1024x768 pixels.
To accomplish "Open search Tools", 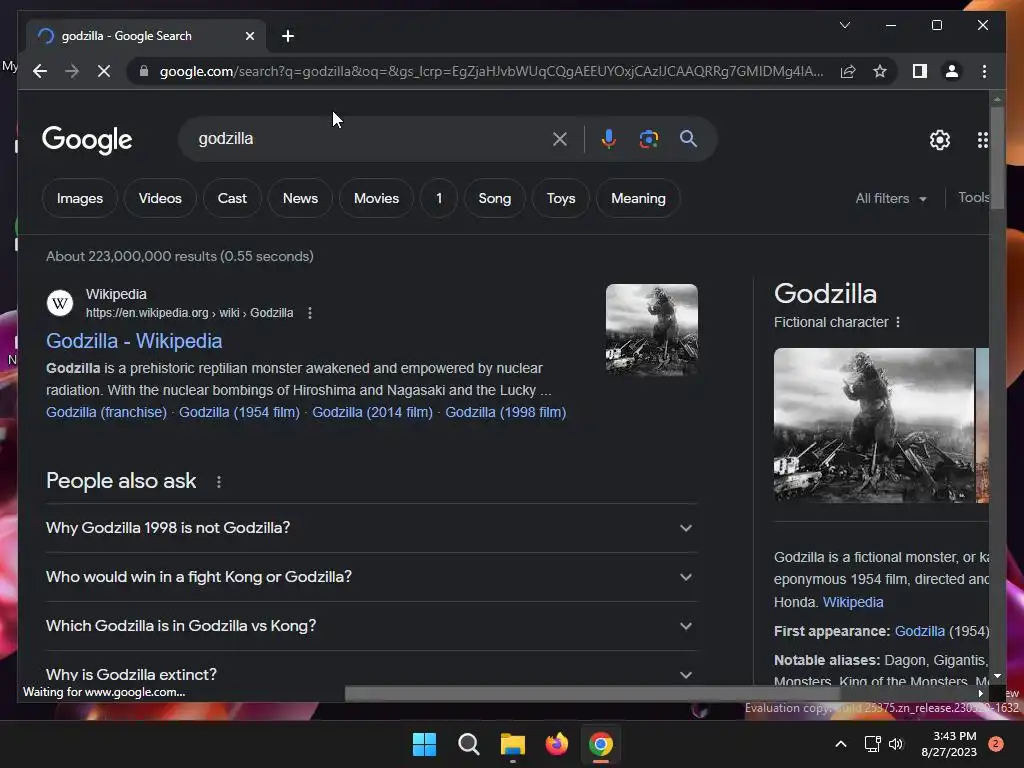I will [973, 198].
